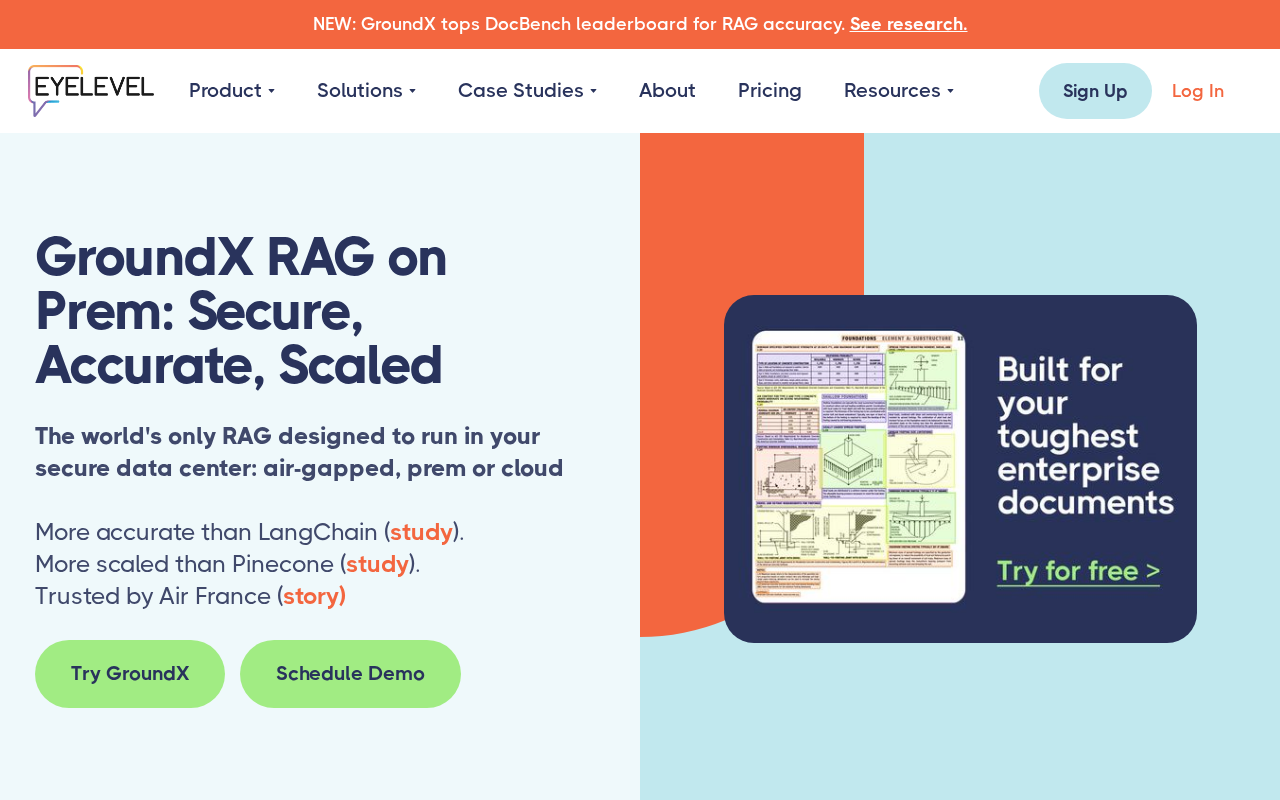Click the NEW: GroundX tops DocBench announcement text

click(x=579, y=24)
